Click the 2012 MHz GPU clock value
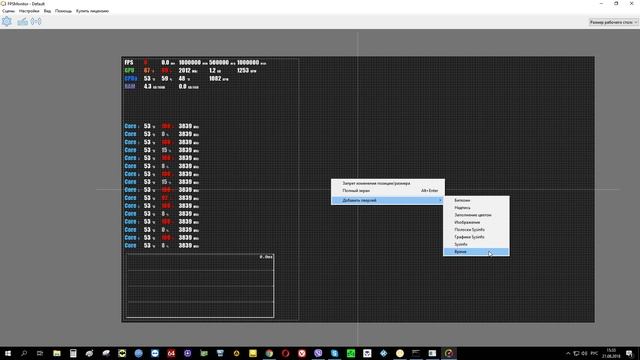Image resolution: width=640 pixels, height=360 pixels. pos(188,71)
